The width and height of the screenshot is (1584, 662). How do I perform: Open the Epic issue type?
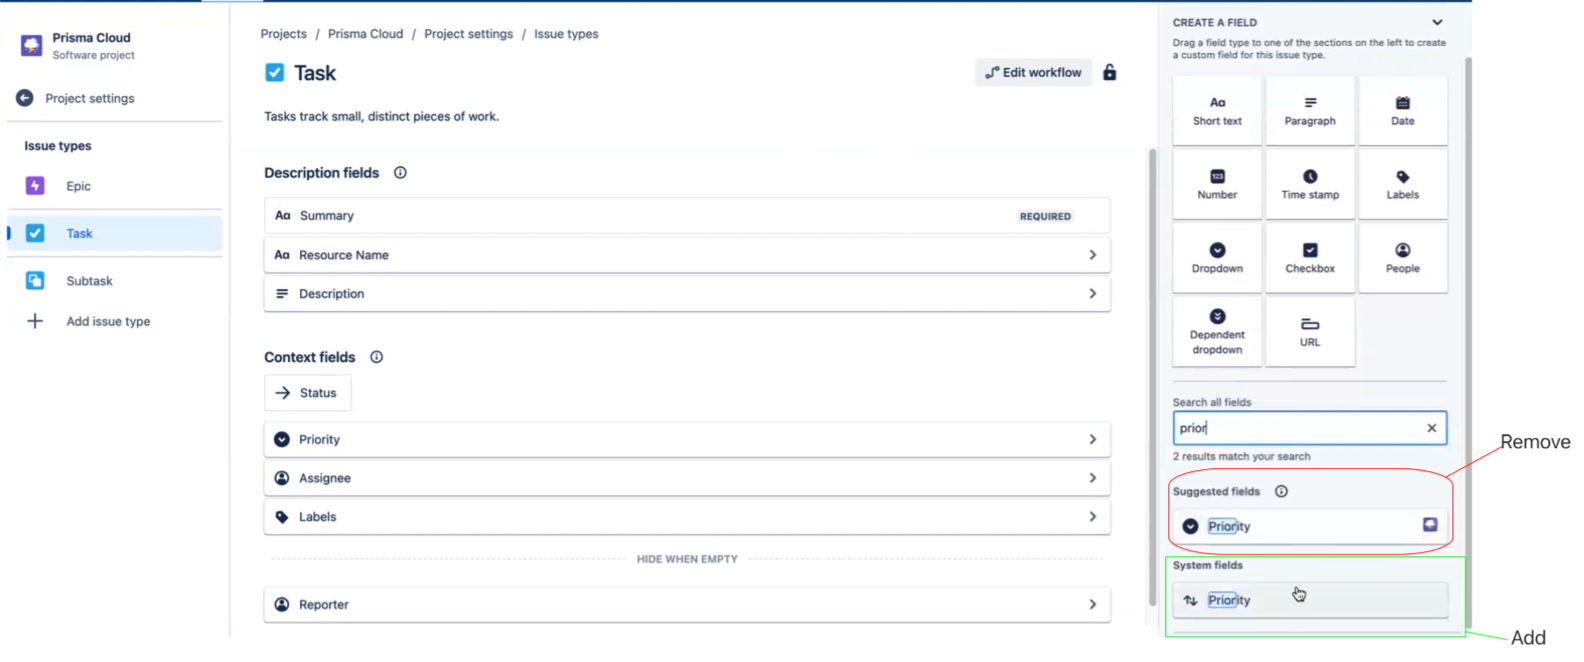(x=115, y=186)
